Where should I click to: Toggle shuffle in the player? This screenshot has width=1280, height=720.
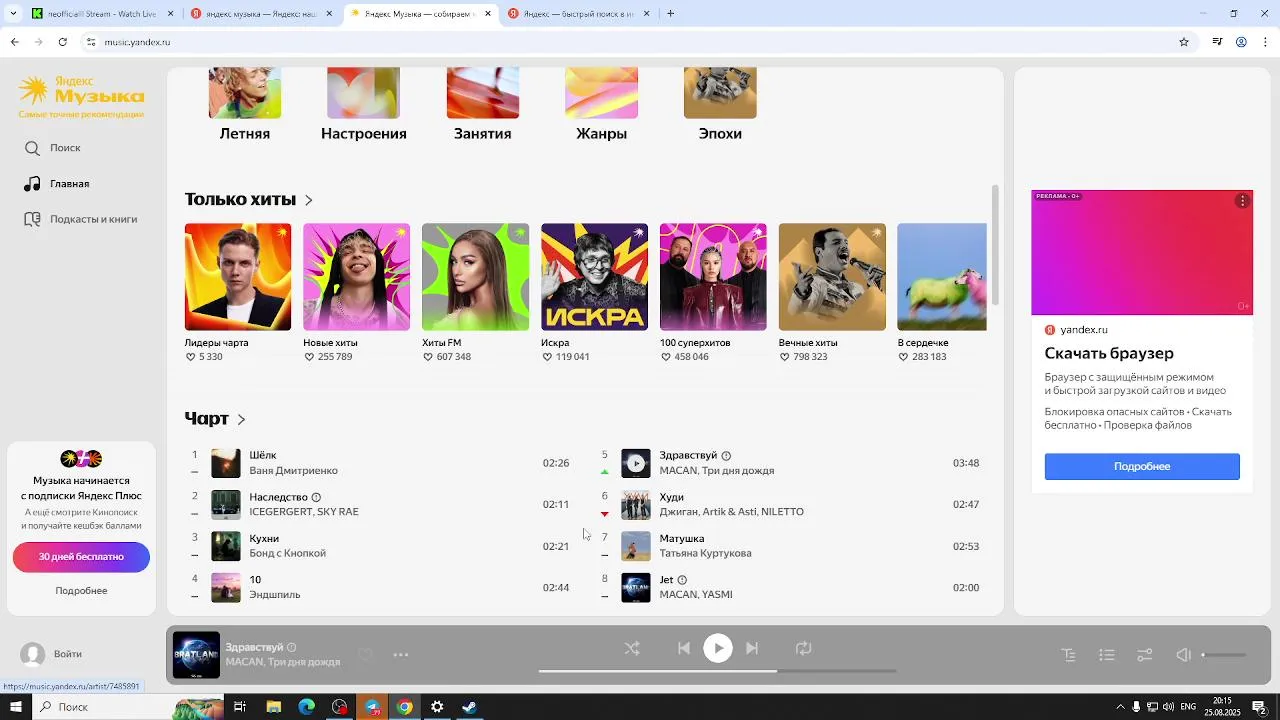[x=632, y=648]
